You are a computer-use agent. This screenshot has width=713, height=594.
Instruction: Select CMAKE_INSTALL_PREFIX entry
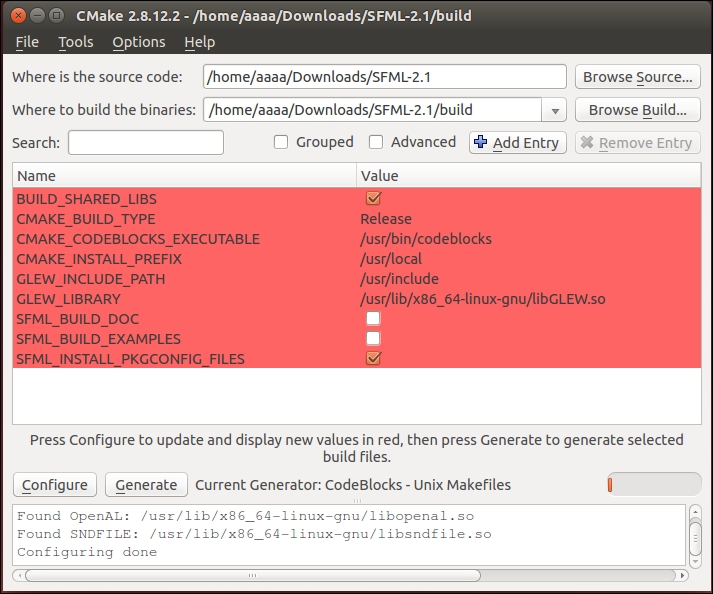click(99, 259)
